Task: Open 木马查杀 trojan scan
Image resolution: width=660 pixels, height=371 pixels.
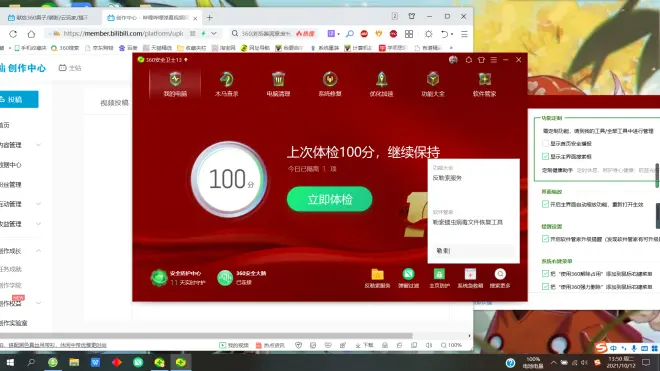Action: tap(226, 84)
